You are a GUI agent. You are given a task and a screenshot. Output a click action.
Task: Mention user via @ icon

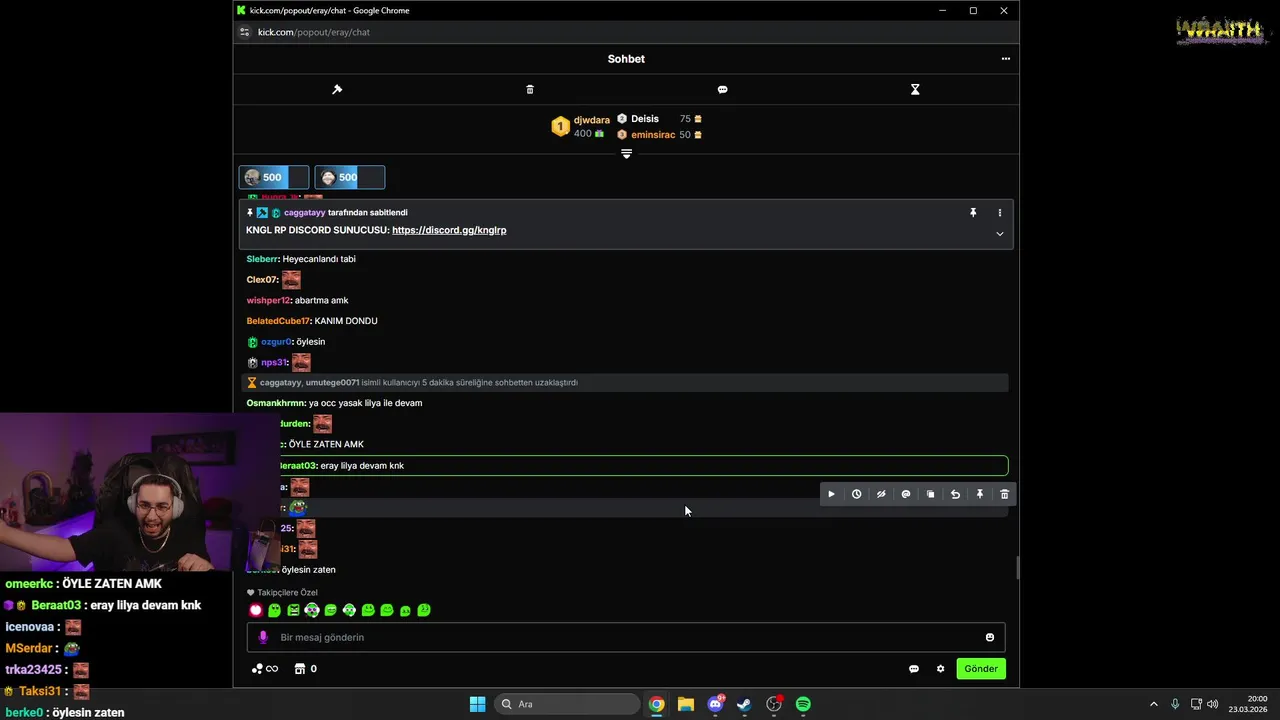pyautogui.click(x=906, y=494)
